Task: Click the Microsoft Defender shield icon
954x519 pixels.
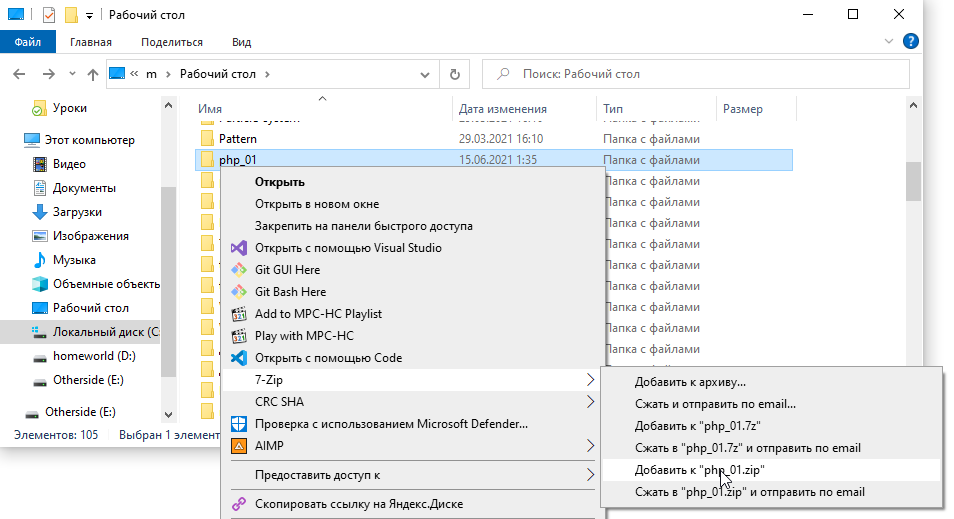Action: pos(238,424)
